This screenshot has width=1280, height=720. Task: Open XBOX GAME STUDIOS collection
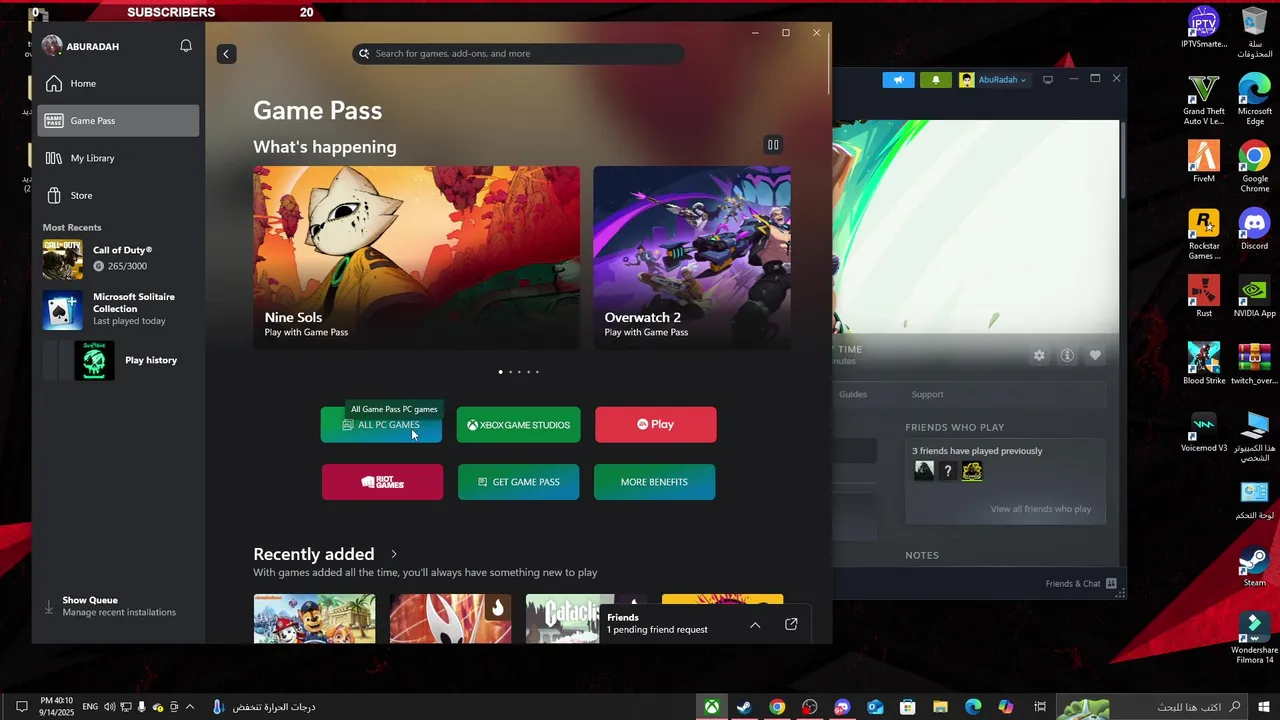[518, 425]
